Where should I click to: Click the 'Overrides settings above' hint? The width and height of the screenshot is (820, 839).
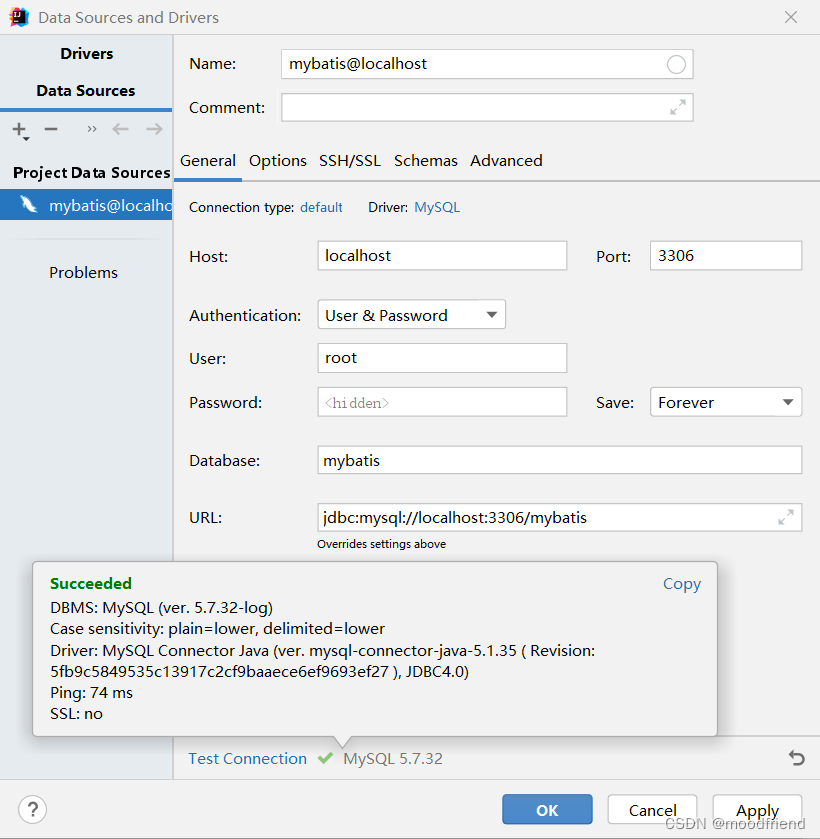(381, 544)
